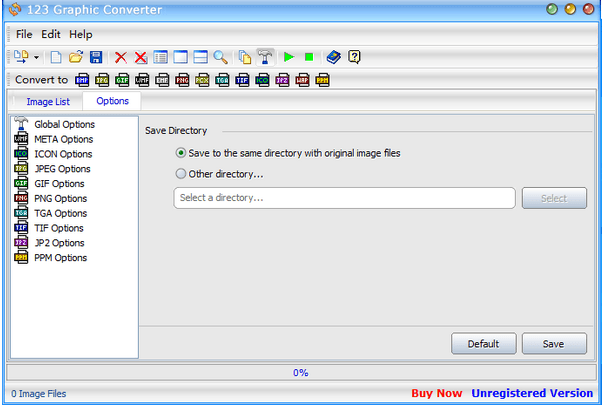Click the Select a directory input field
Viewport: 613px width, 410px height.
point(344,198)
